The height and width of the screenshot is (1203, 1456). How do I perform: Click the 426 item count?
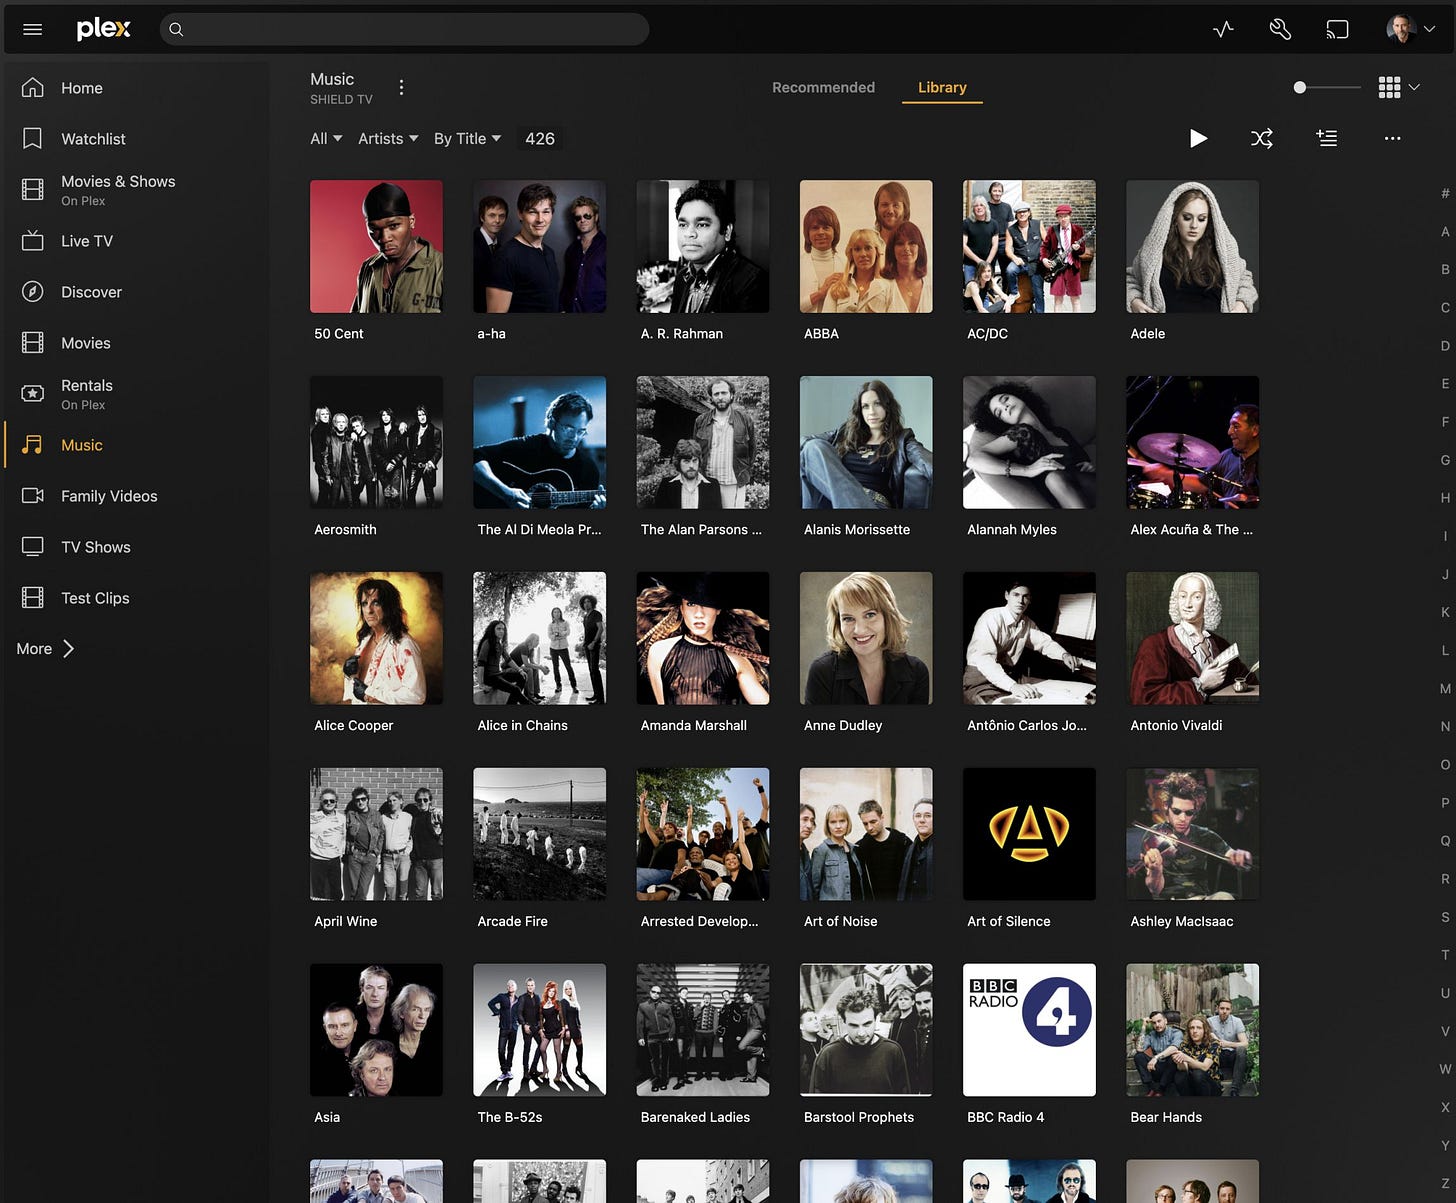pos(540,139)
